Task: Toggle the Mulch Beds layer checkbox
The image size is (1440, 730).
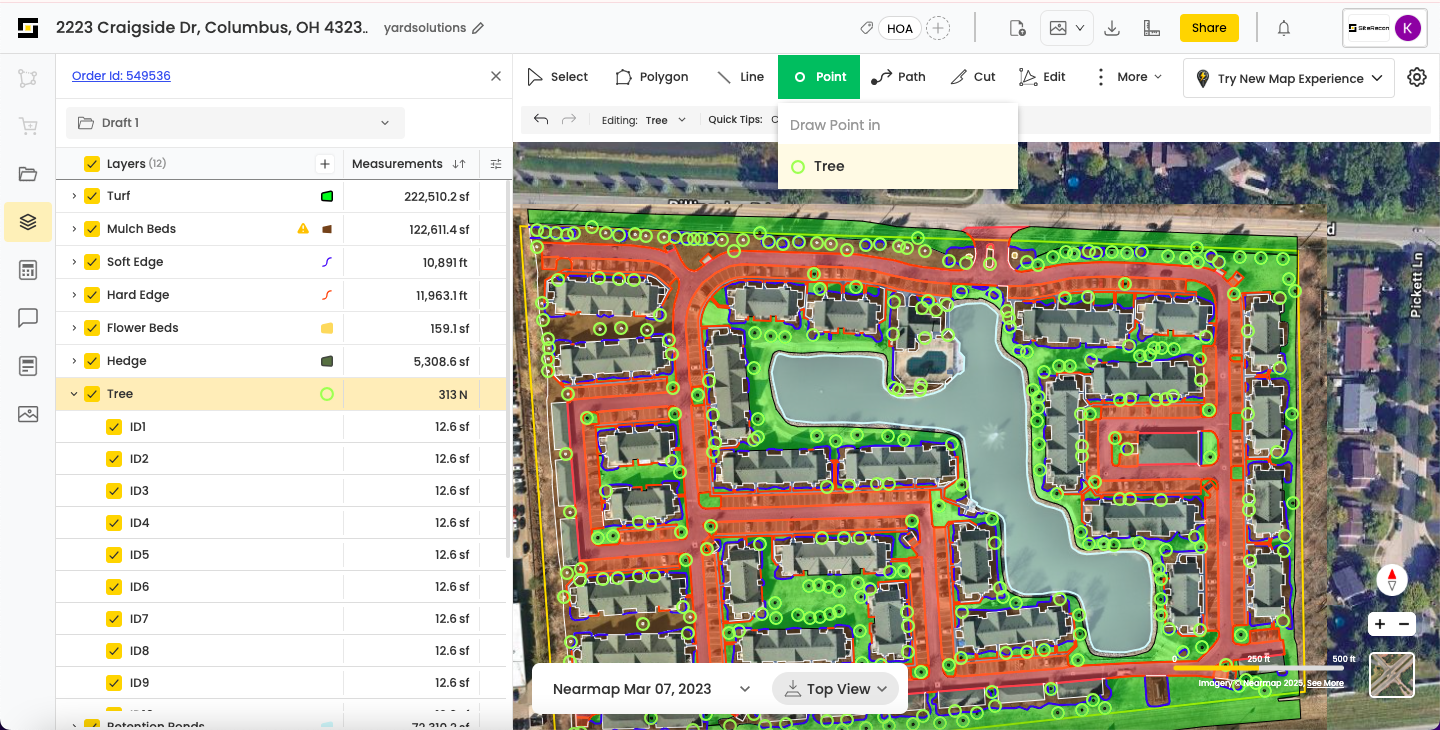Action: (x=92, y=229)
